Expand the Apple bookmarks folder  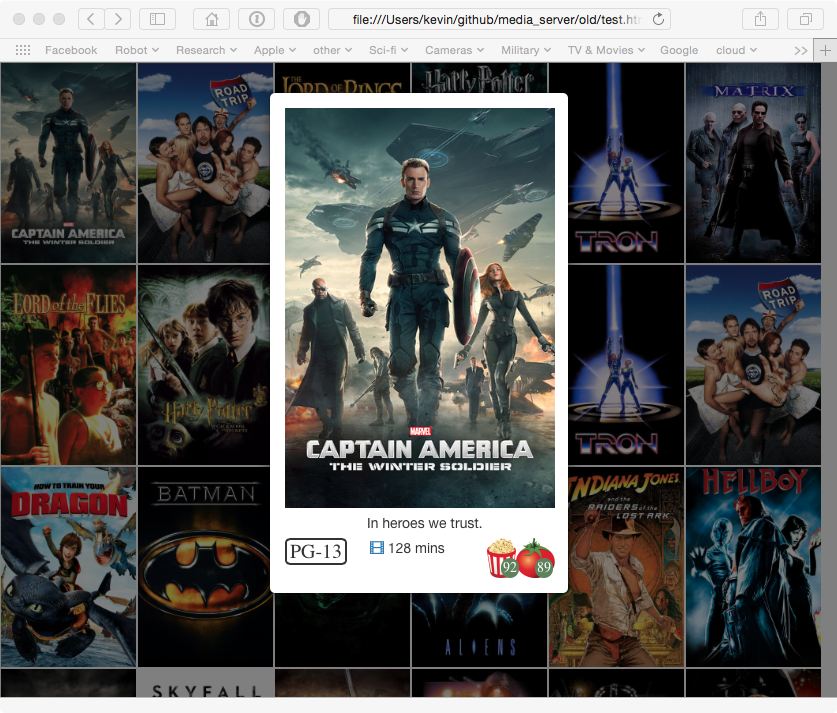click(x=274, y=50)
